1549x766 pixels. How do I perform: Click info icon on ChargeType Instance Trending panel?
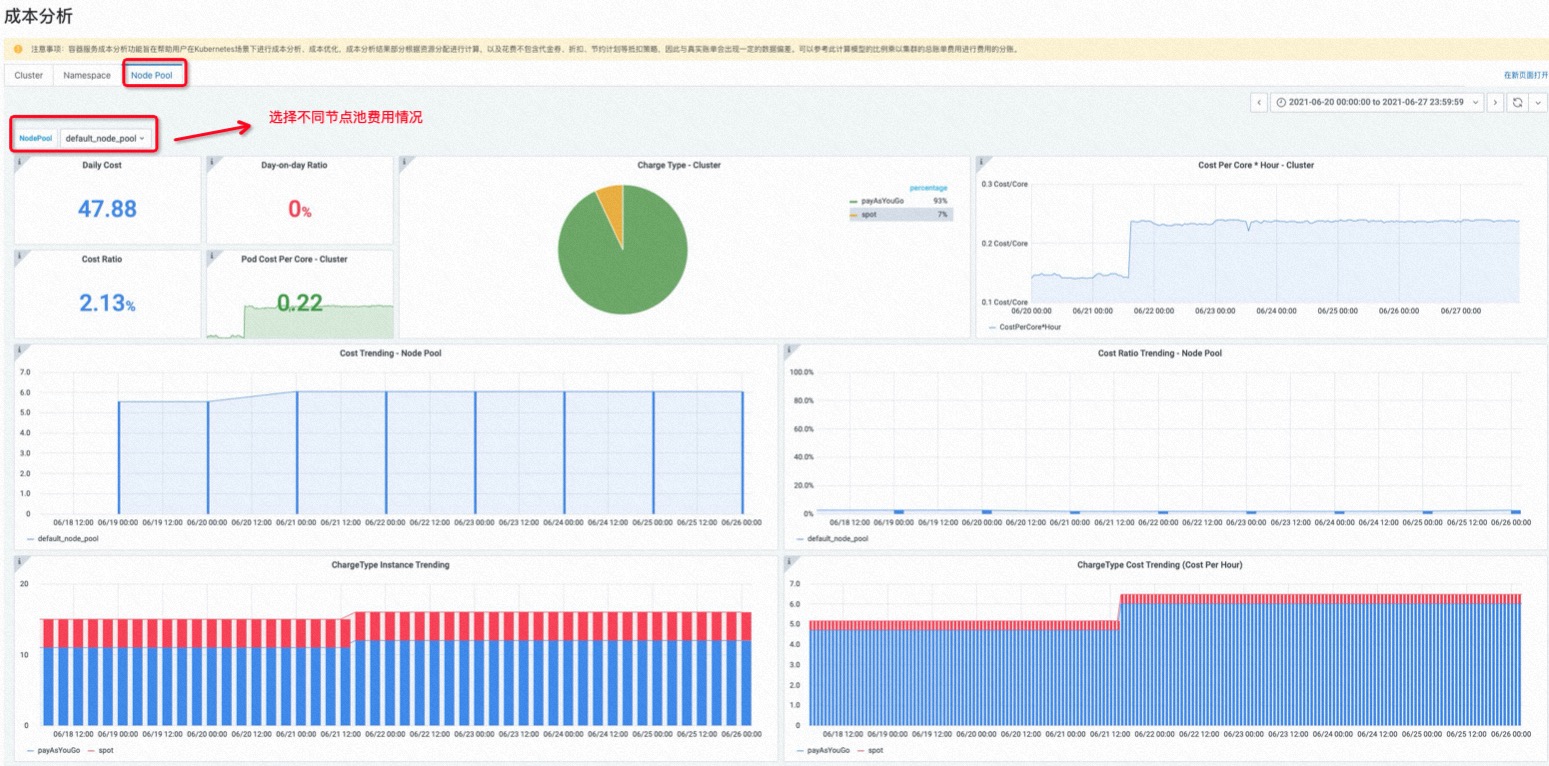pos(20,562)
